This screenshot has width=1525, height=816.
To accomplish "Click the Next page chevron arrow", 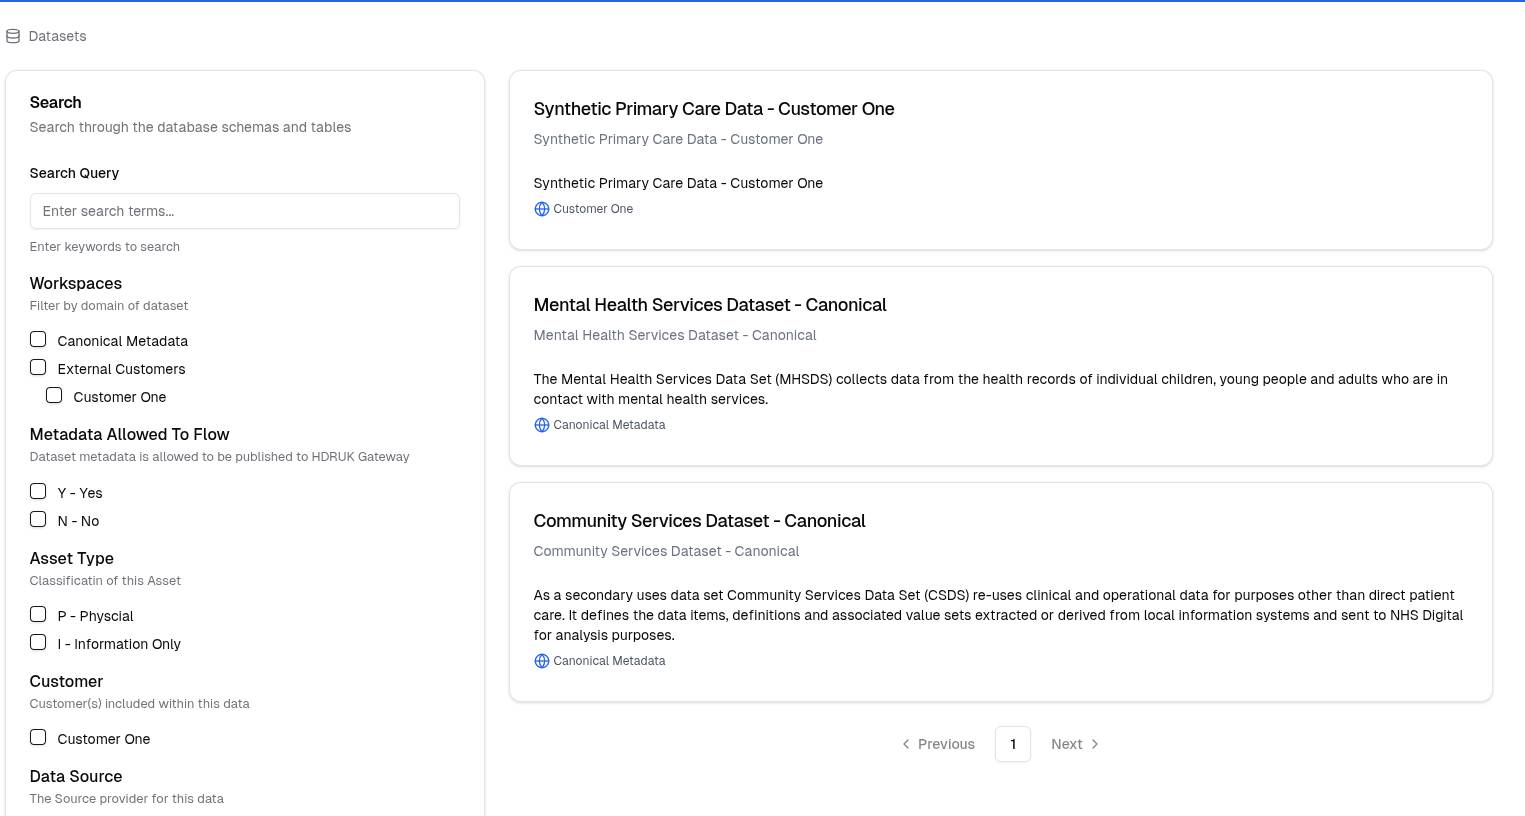I will [1095, 744].
